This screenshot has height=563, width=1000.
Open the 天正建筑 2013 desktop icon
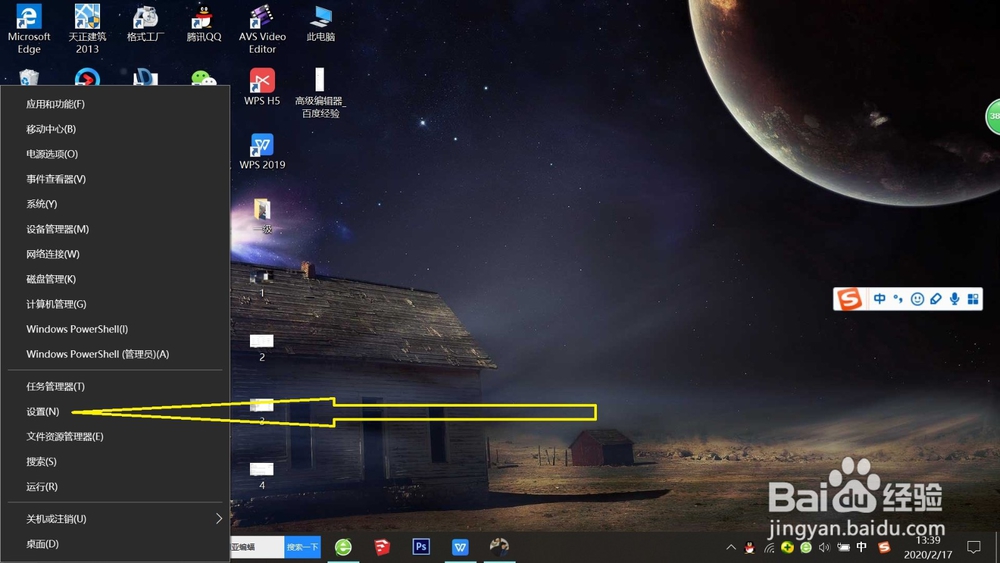[87, 29]
